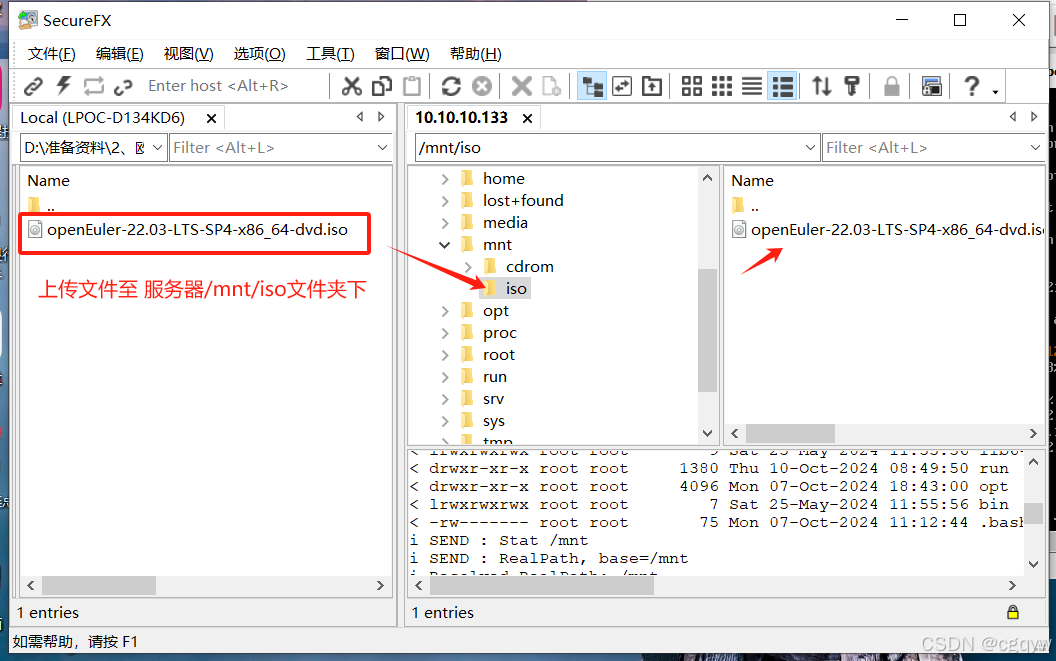Open the 窗口(W) menu
The height and width of the screenshot is (661, 1056).
point(402,53)
